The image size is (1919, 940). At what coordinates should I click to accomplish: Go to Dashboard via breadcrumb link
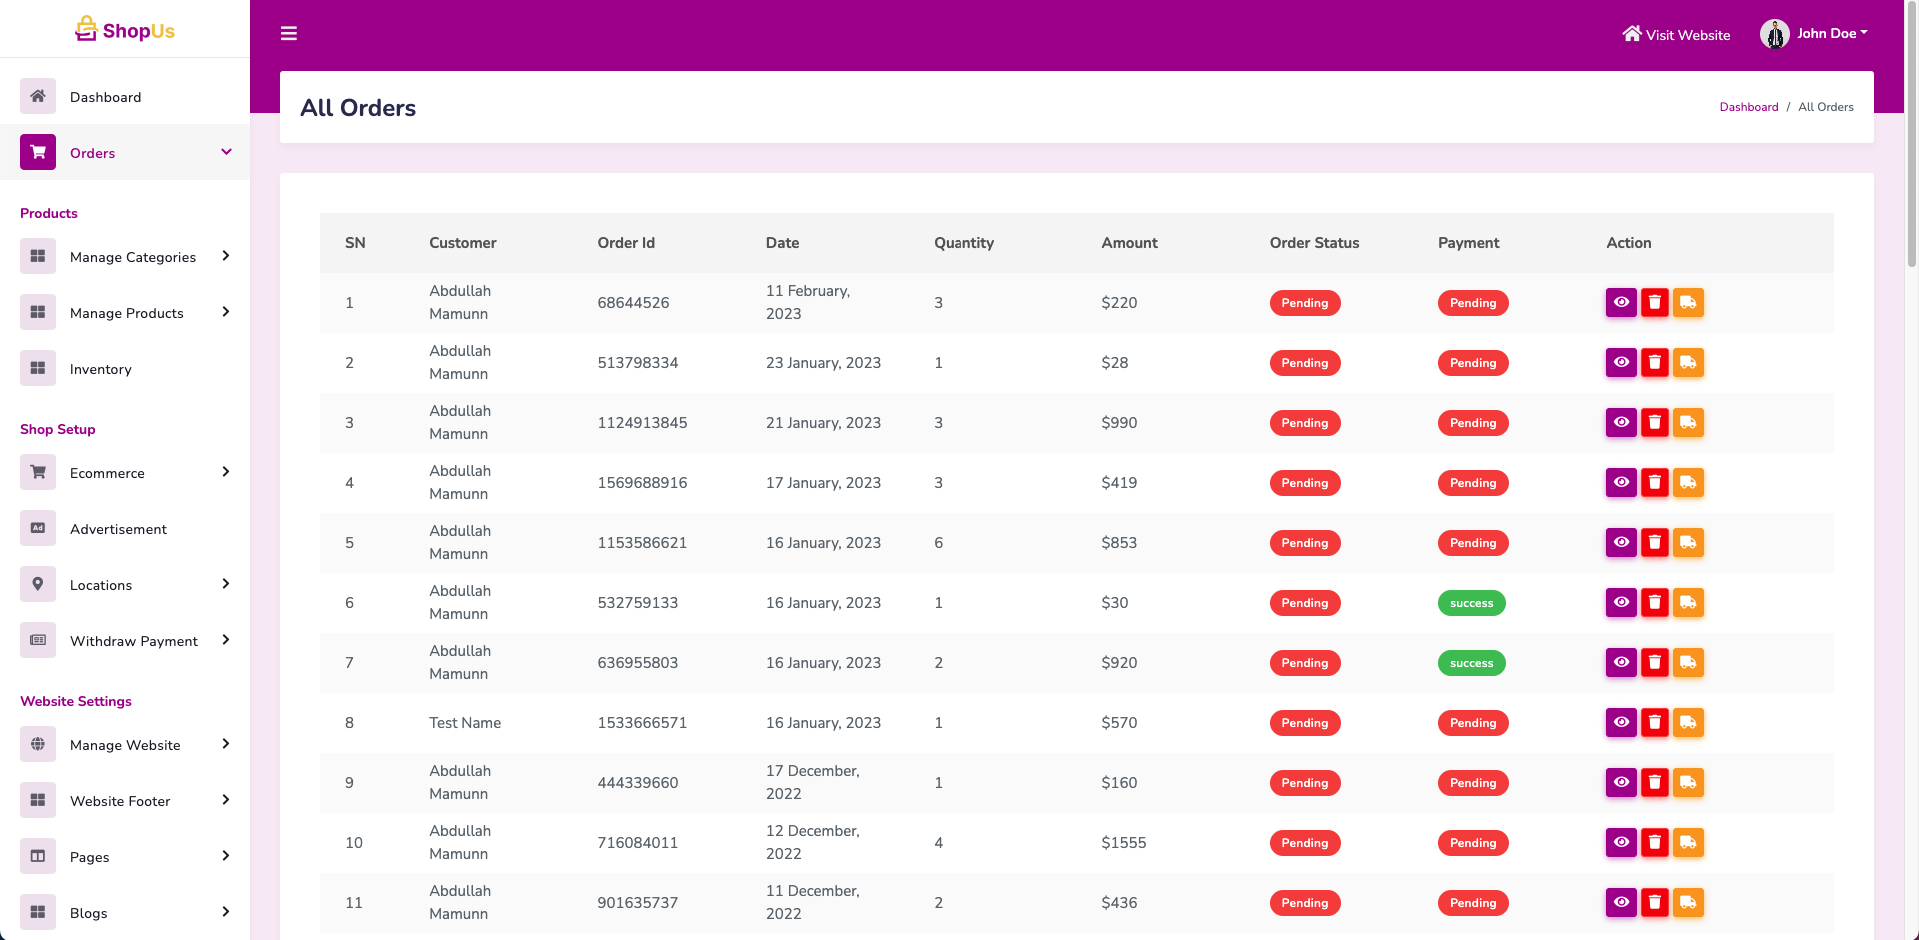tap(1748, 107)
